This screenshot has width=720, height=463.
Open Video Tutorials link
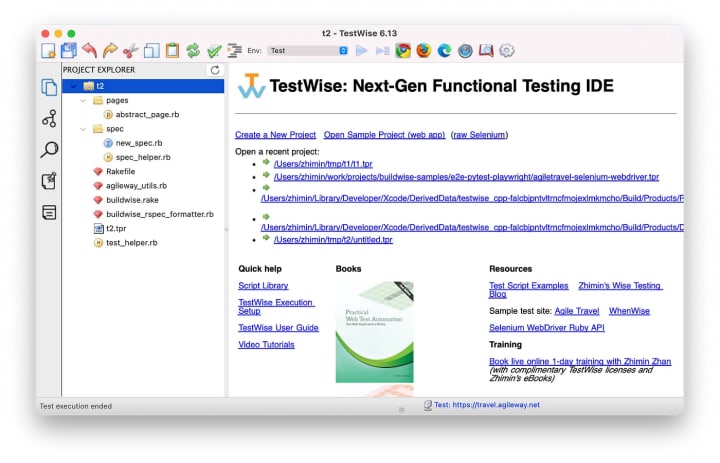pyautogui.click(x=266, y=345)
